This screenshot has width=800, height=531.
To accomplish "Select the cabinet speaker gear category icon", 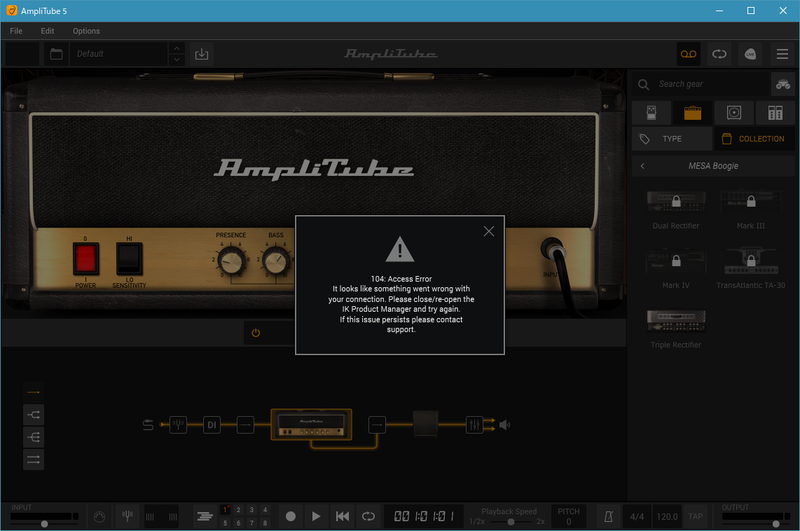I will pos(734,113).
